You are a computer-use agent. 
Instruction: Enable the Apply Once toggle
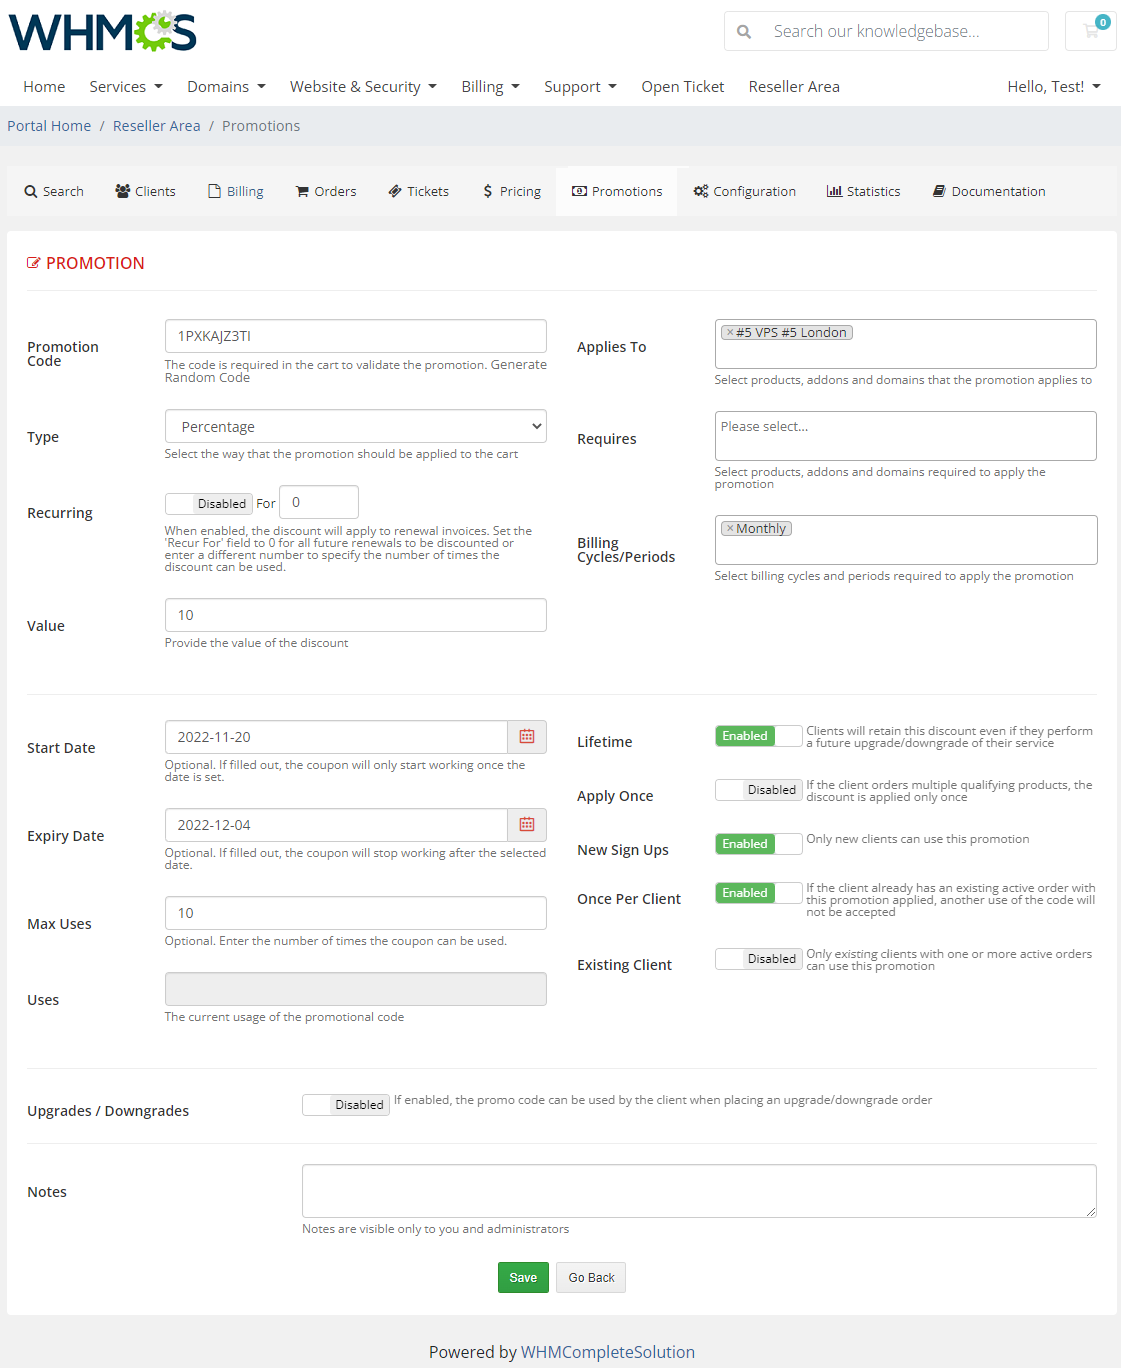click(x=758, y=790)
